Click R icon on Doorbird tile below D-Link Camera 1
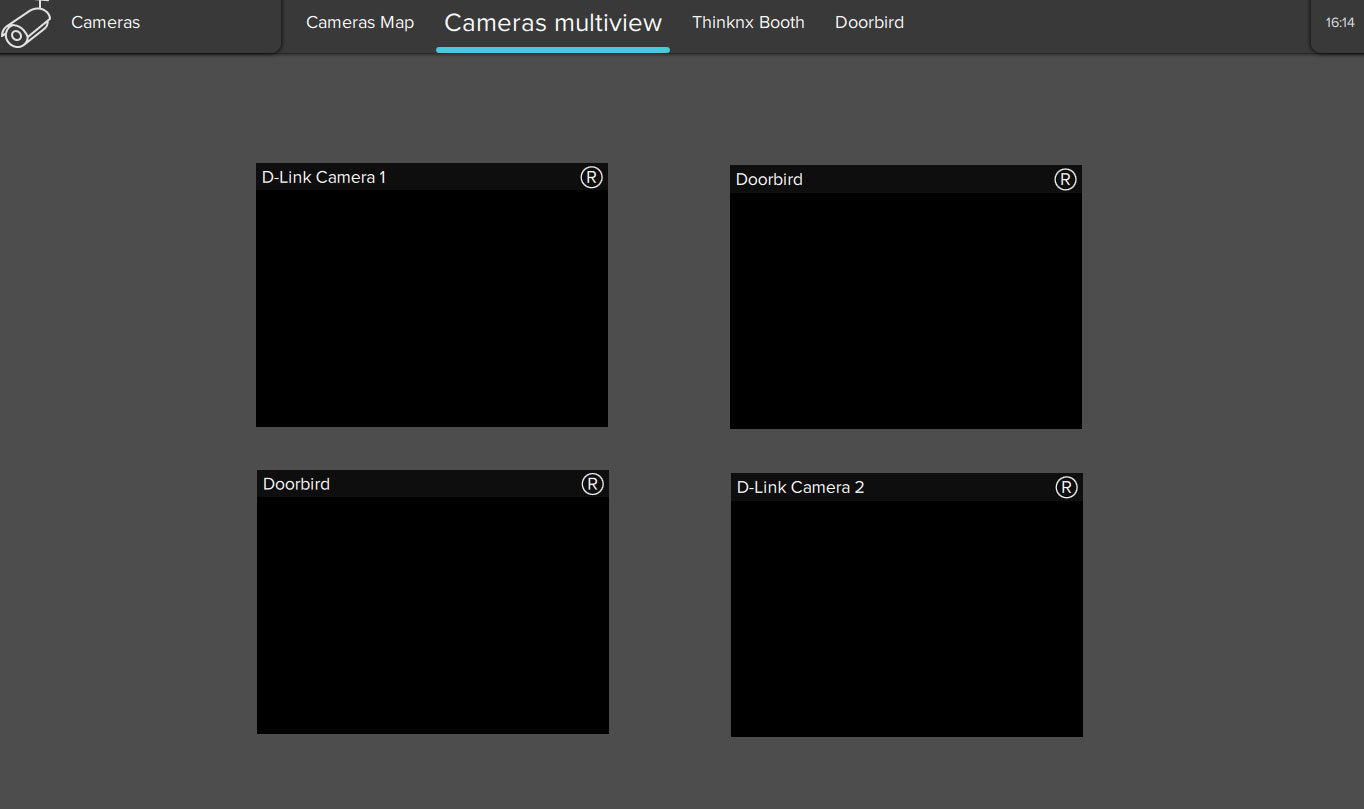This screenshot has height=809, width=1364. pos(592,484)
